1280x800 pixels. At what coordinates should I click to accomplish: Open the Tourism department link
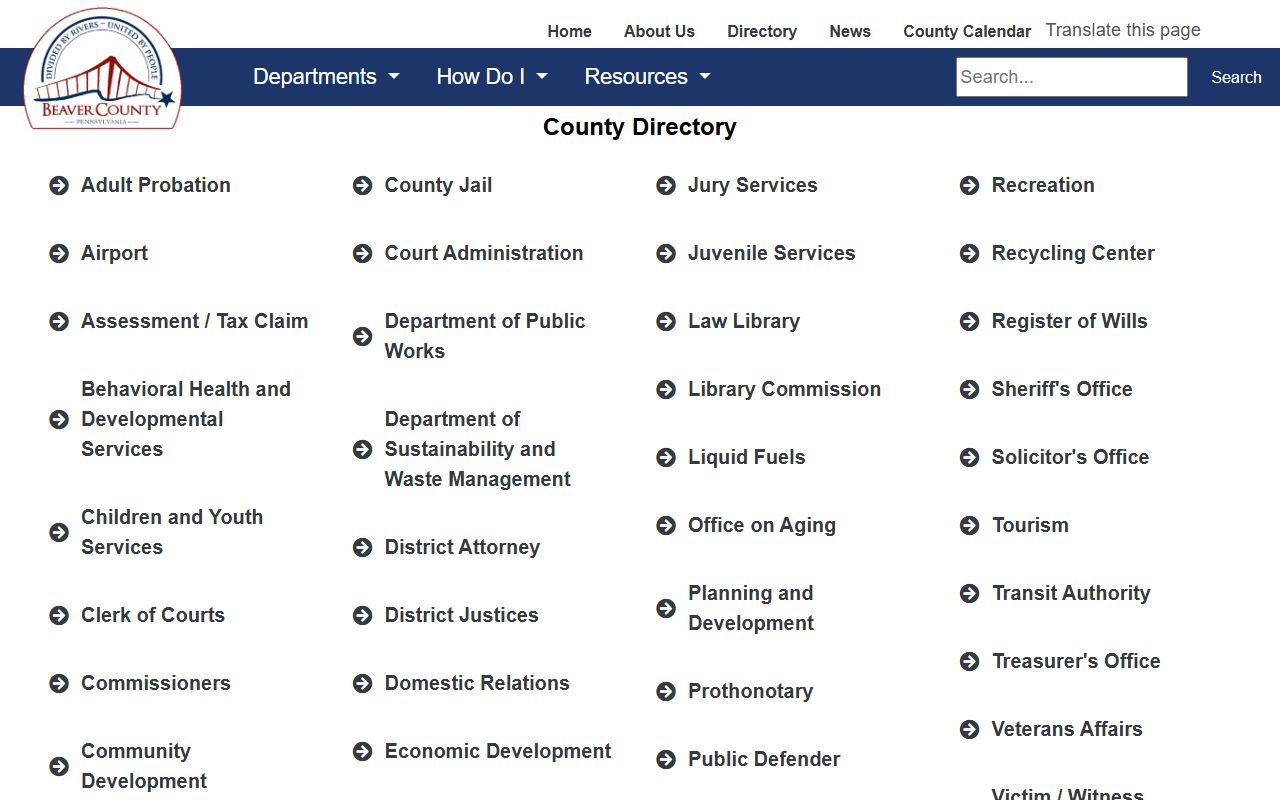click(x=1030, y=525)
